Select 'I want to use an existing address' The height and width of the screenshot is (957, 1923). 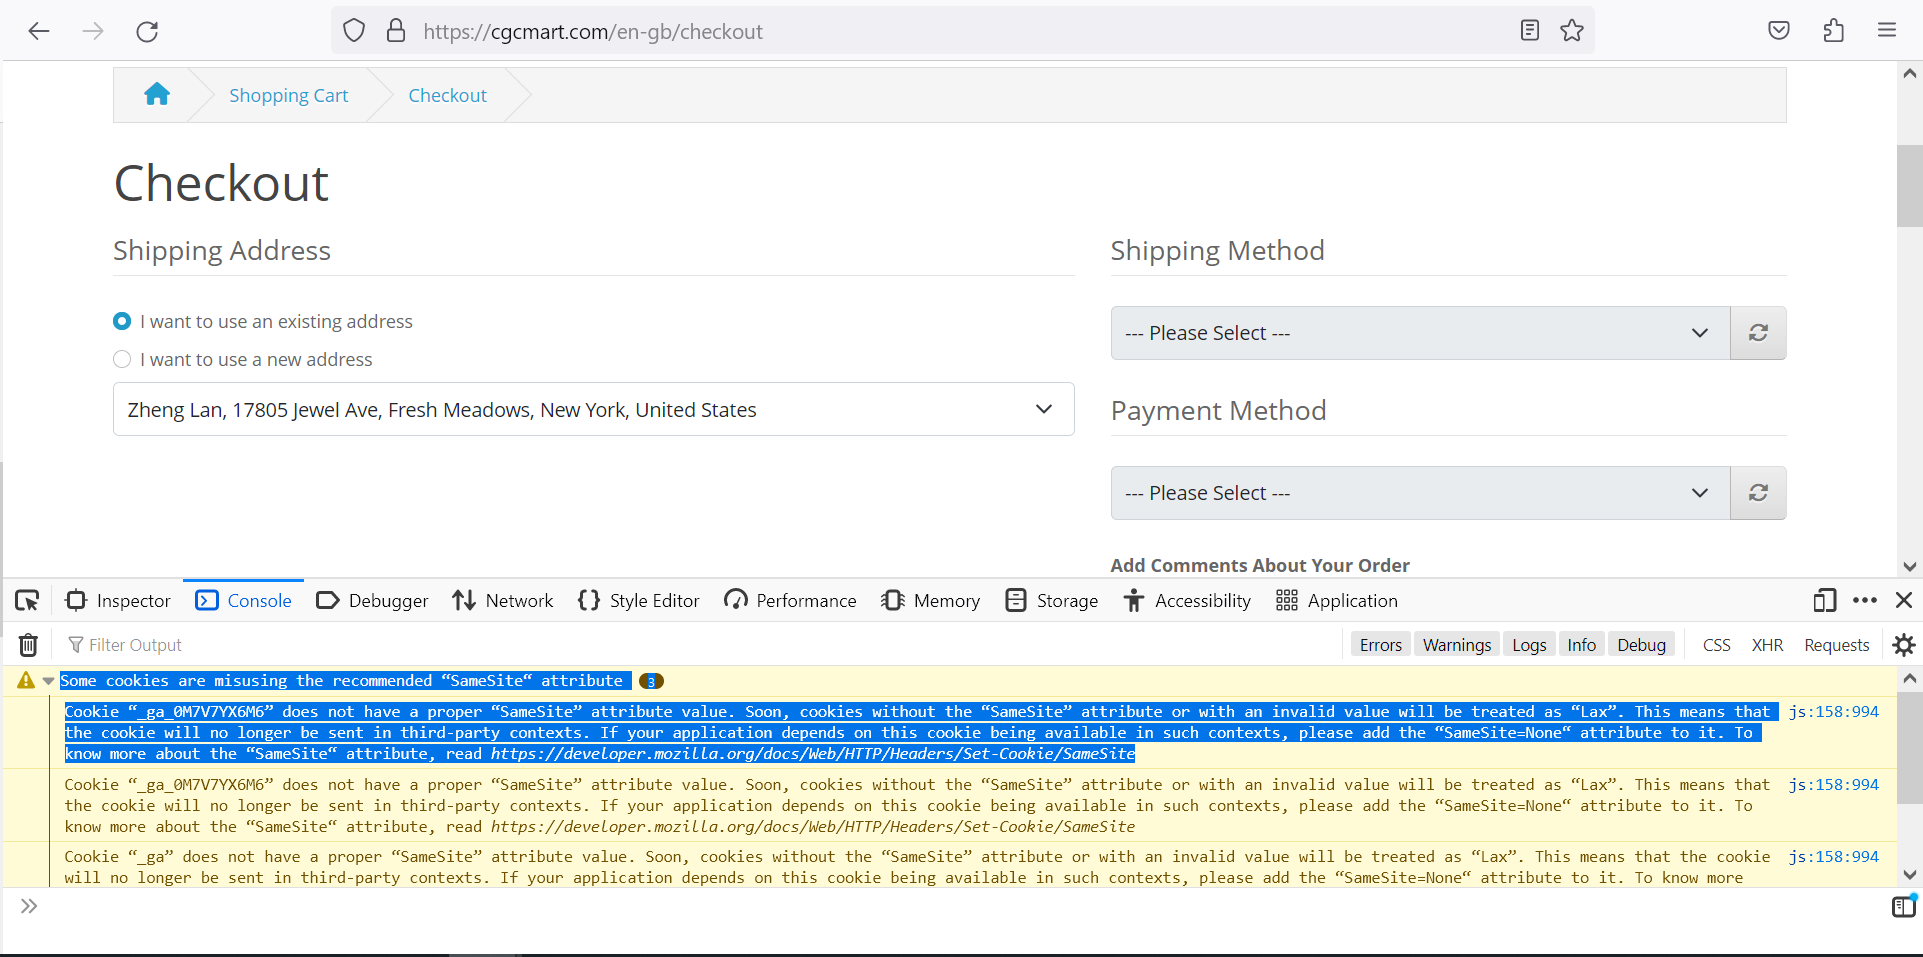122,321
